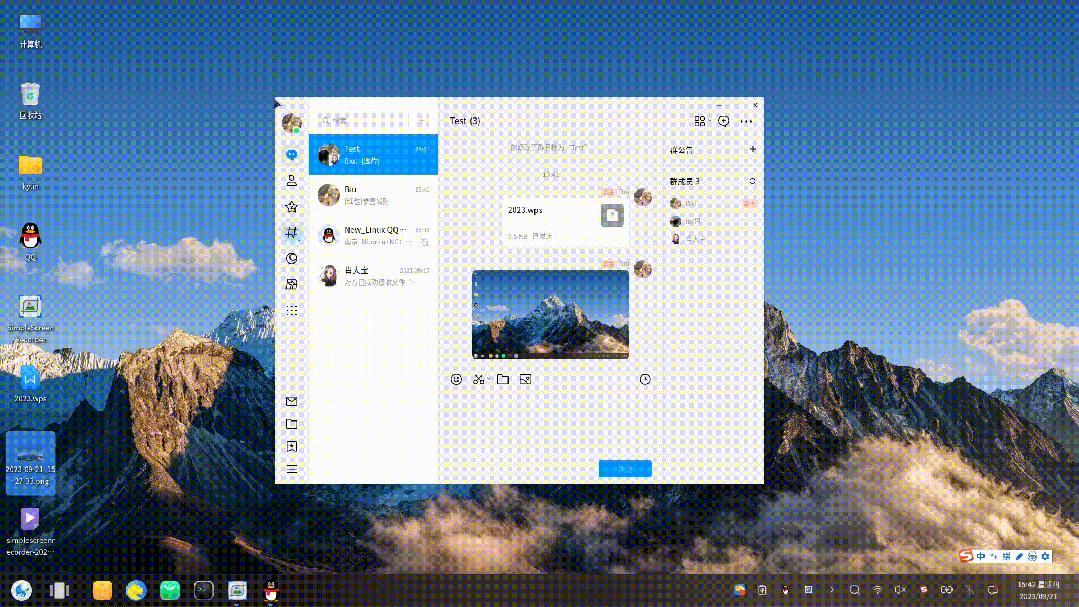Open the files folder icon in sidebar
Screen dimensions: 1079x607
(292, 424)
